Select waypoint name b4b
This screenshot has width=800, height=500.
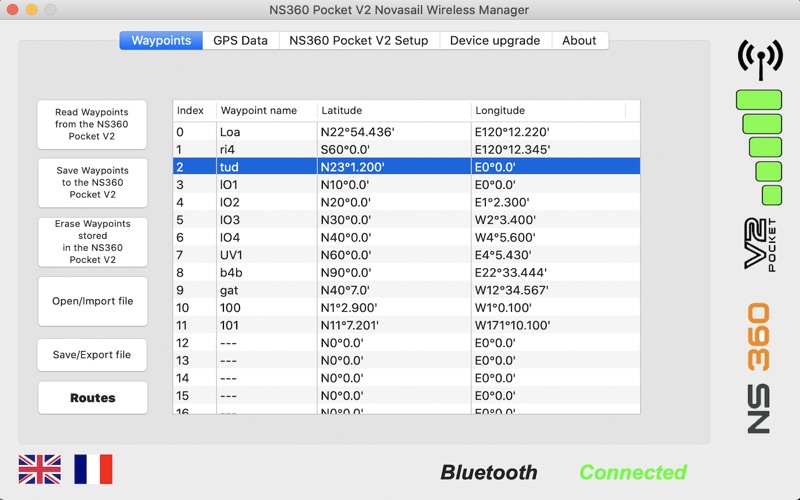click(231, 272)
